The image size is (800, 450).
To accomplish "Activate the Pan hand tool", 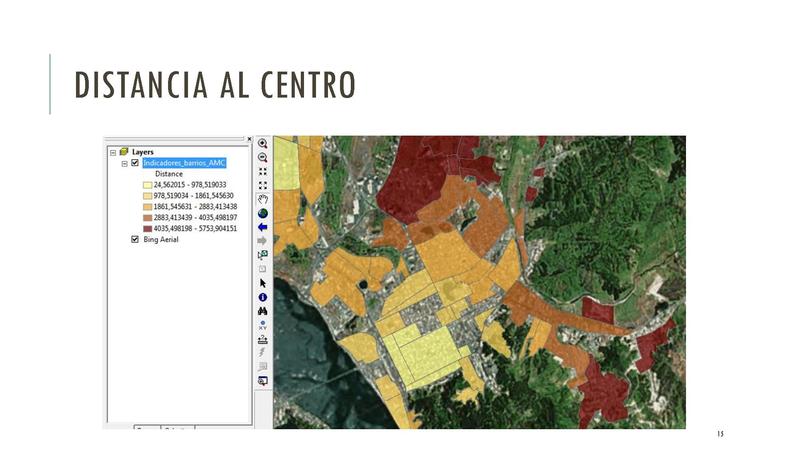I will click(x=263, y=199).
